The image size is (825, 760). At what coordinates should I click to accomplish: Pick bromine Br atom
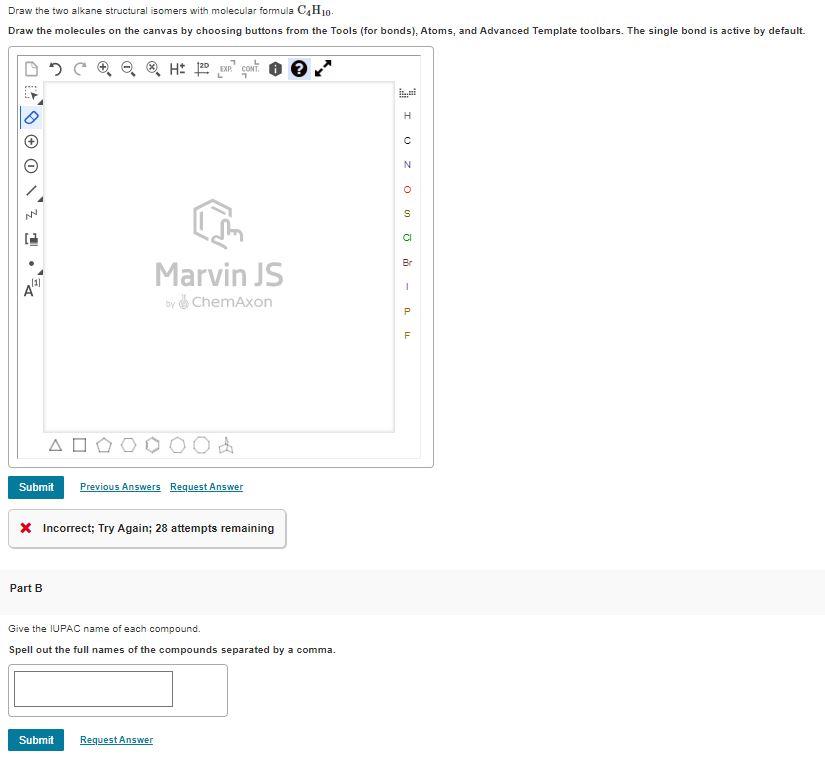pos(407,263)
